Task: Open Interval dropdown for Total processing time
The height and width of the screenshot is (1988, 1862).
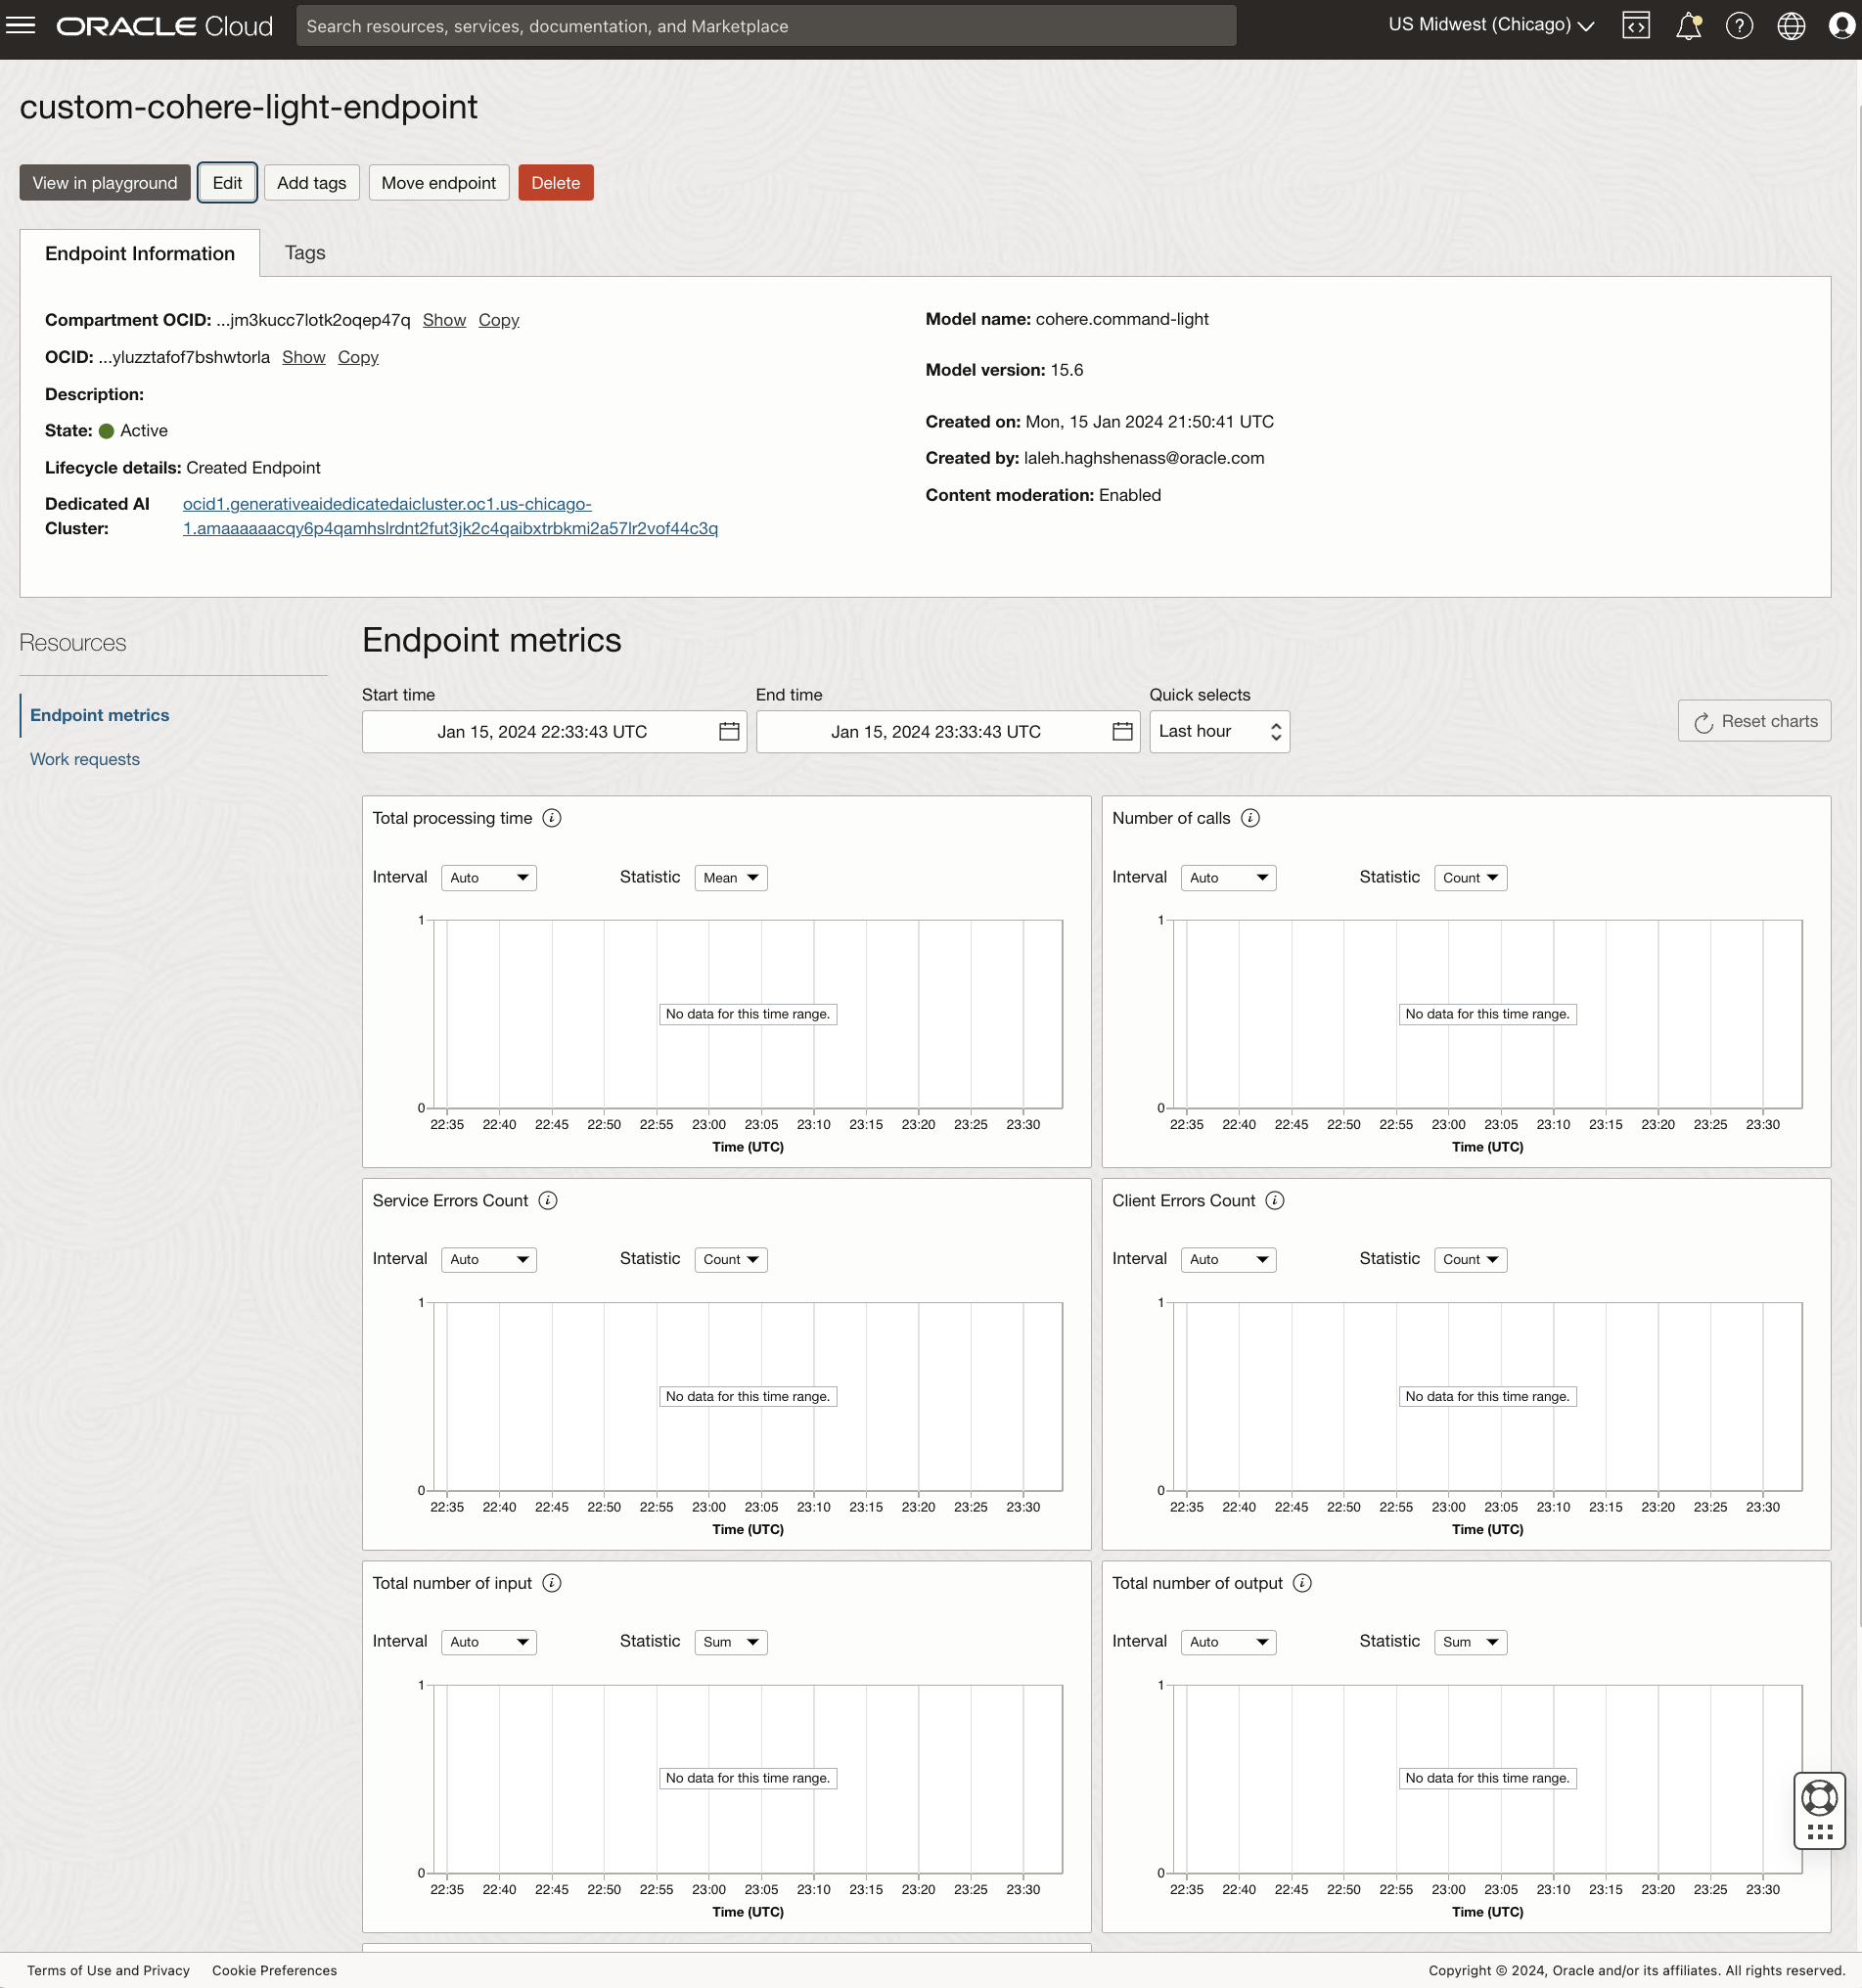Action: [489, 878]
